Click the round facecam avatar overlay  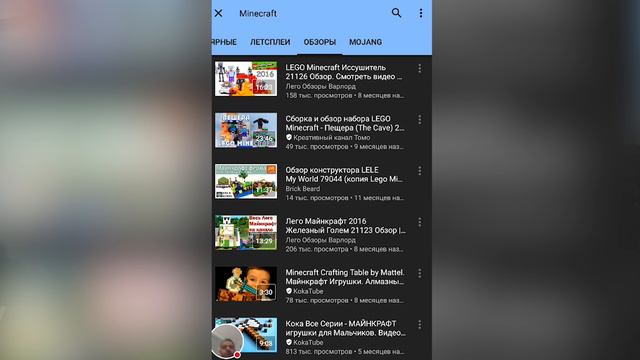pos(227,342)
